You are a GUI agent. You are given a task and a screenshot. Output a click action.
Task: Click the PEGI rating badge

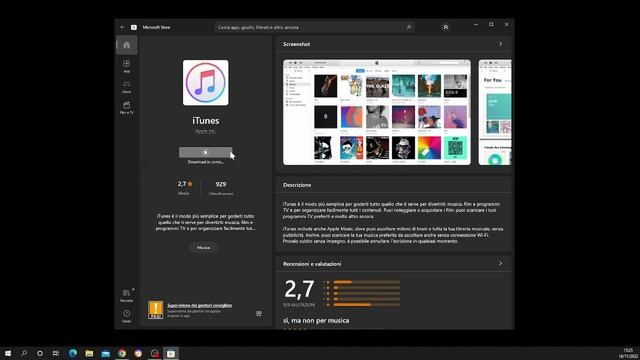click(x=156, y=310)
